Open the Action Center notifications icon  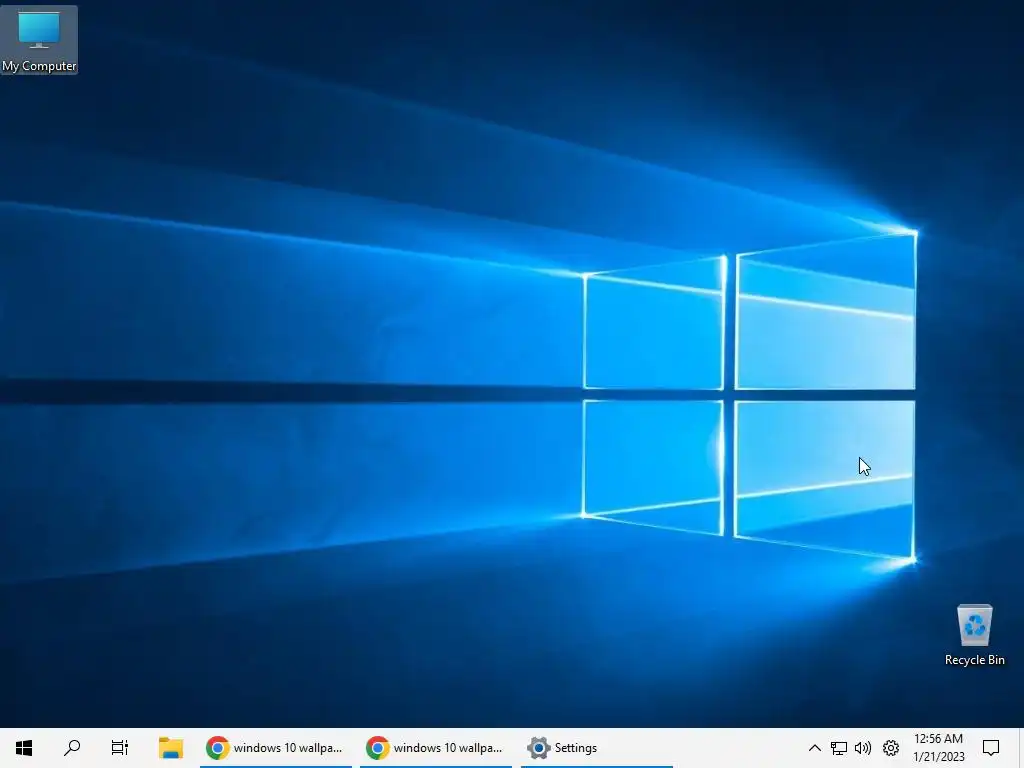pyautogui.click(x=991, y=748)
